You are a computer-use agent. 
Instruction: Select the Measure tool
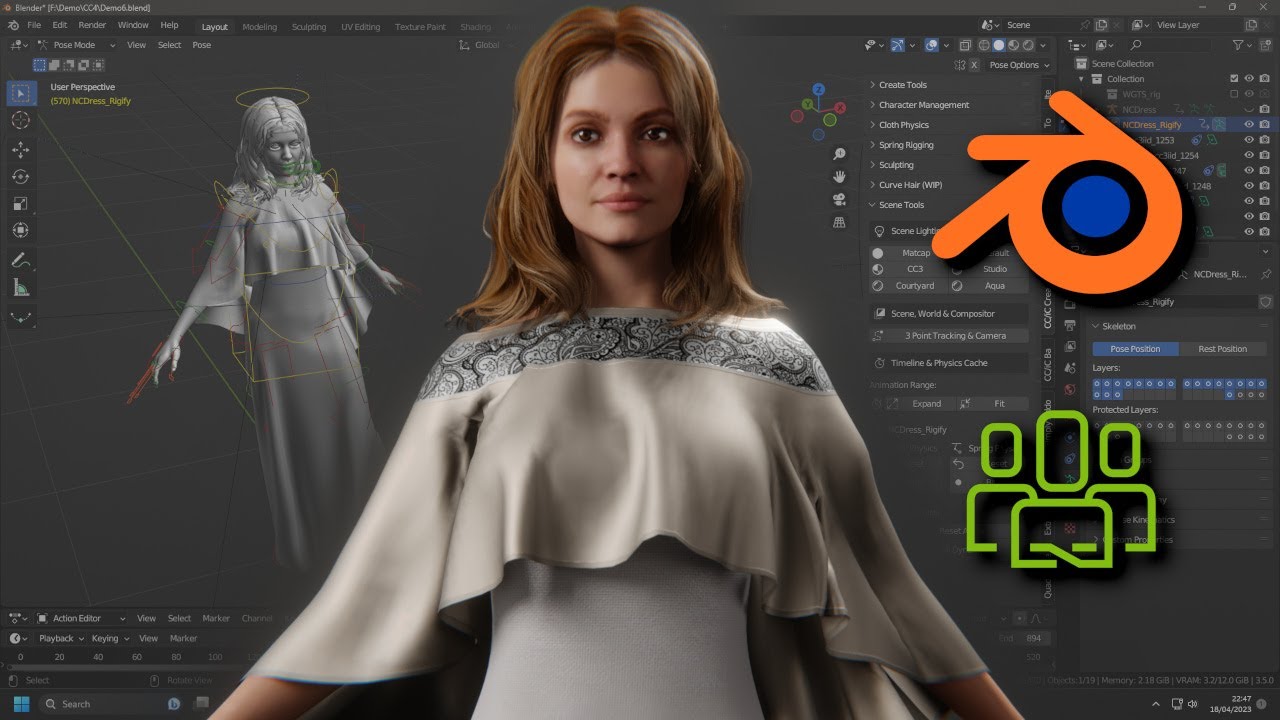pyautogui.click(x=20, y=288)
